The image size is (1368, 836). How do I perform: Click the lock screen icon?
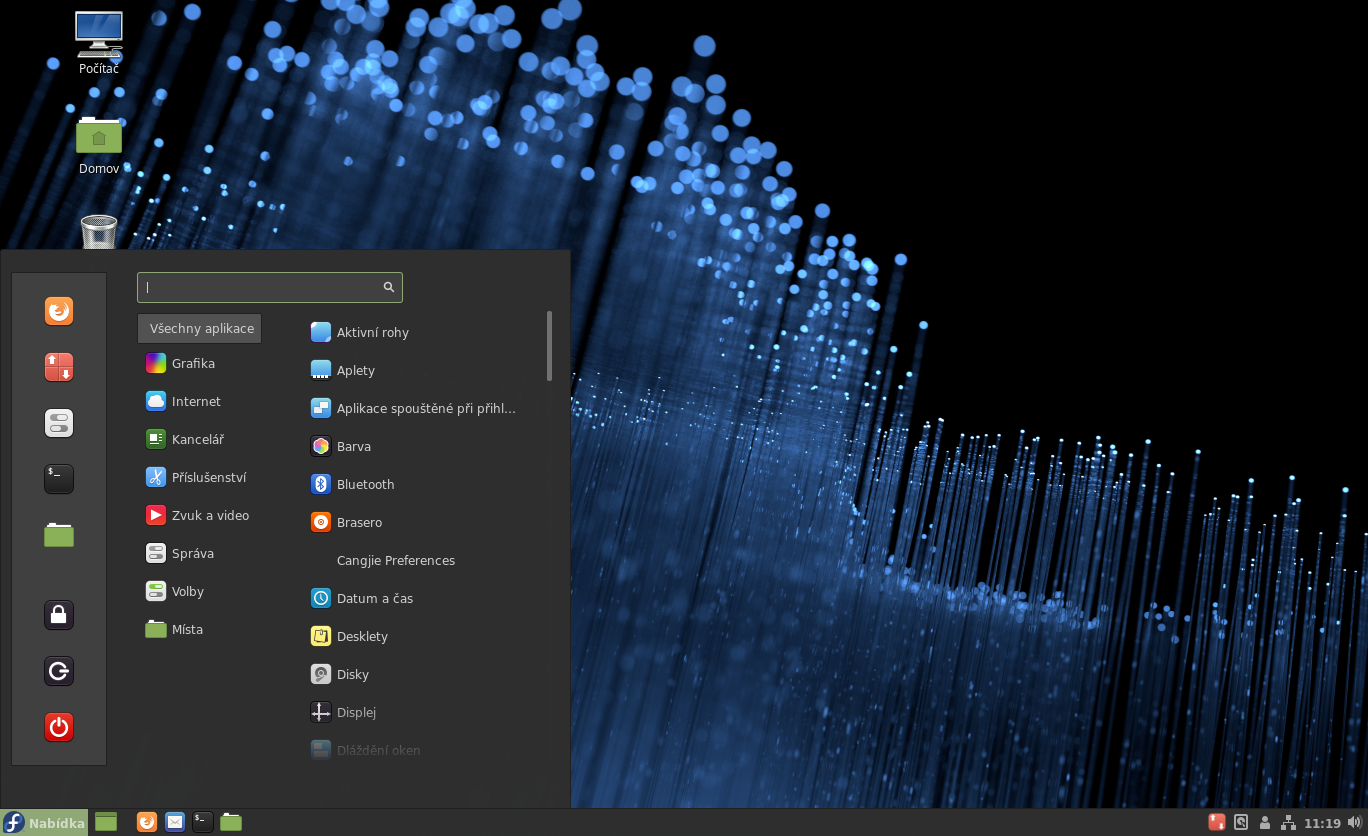click(x=59, y=615)
